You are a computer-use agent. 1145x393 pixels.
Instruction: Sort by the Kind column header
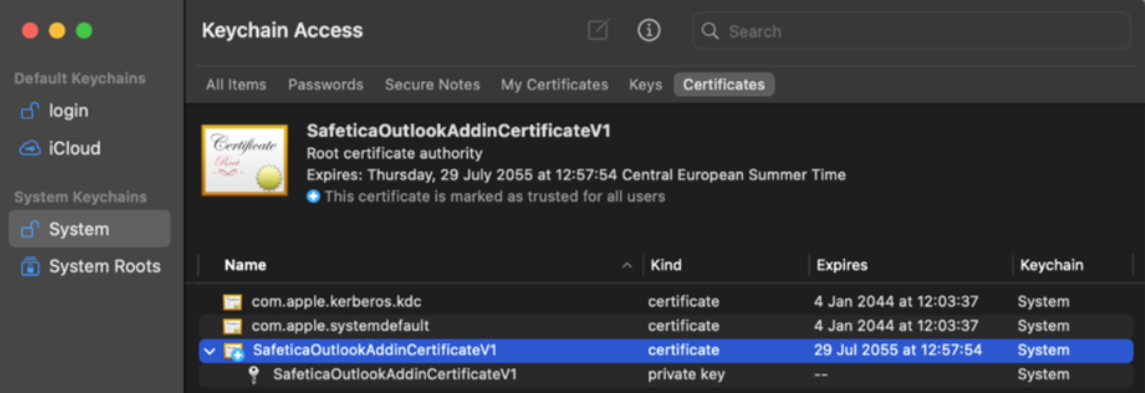[666, 265]
